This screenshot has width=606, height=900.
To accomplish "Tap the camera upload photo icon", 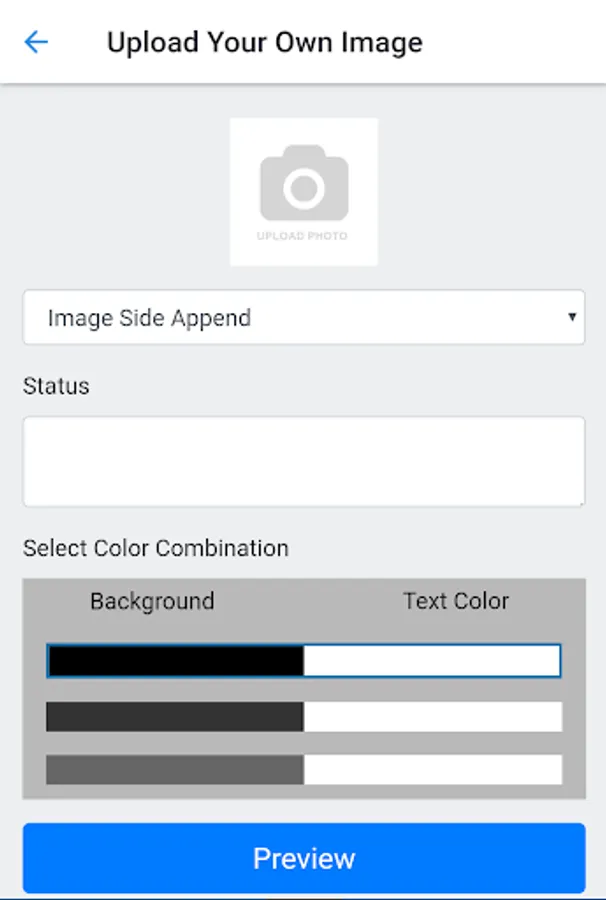I will click(x=304, y=184).
